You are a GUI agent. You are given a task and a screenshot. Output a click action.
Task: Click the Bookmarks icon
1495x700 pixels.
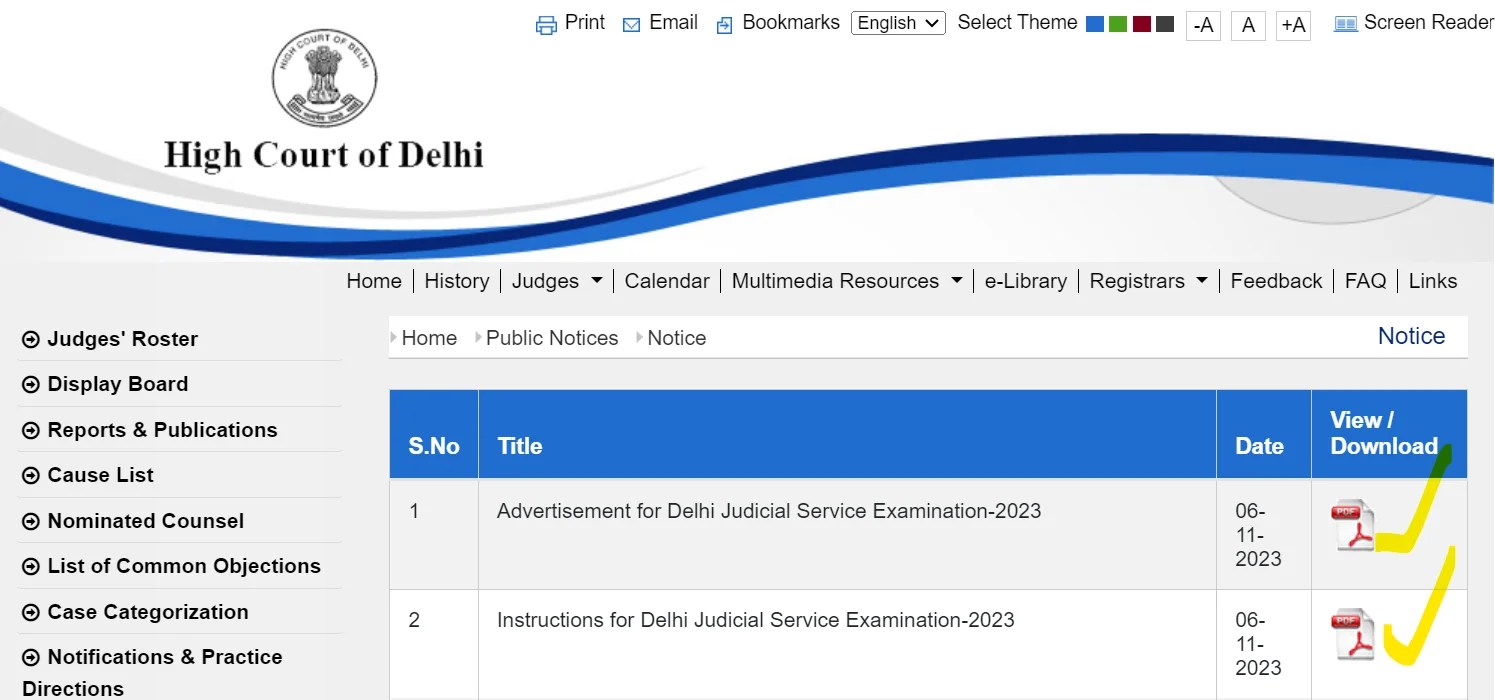[724, 25]
